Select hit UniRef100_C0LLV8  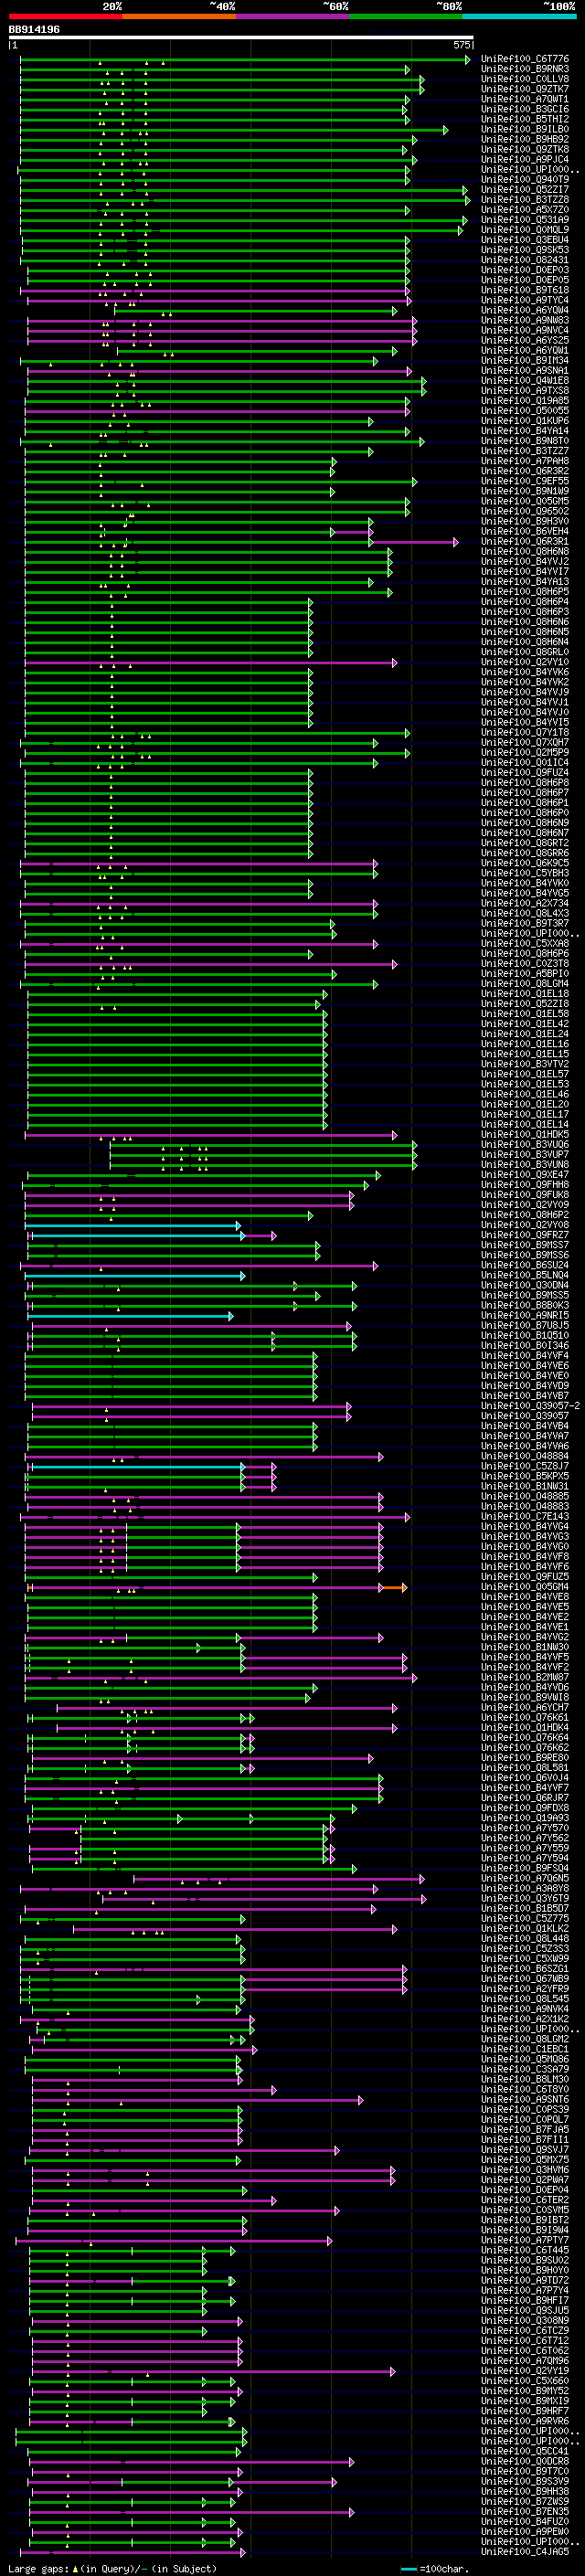[525, 80]
